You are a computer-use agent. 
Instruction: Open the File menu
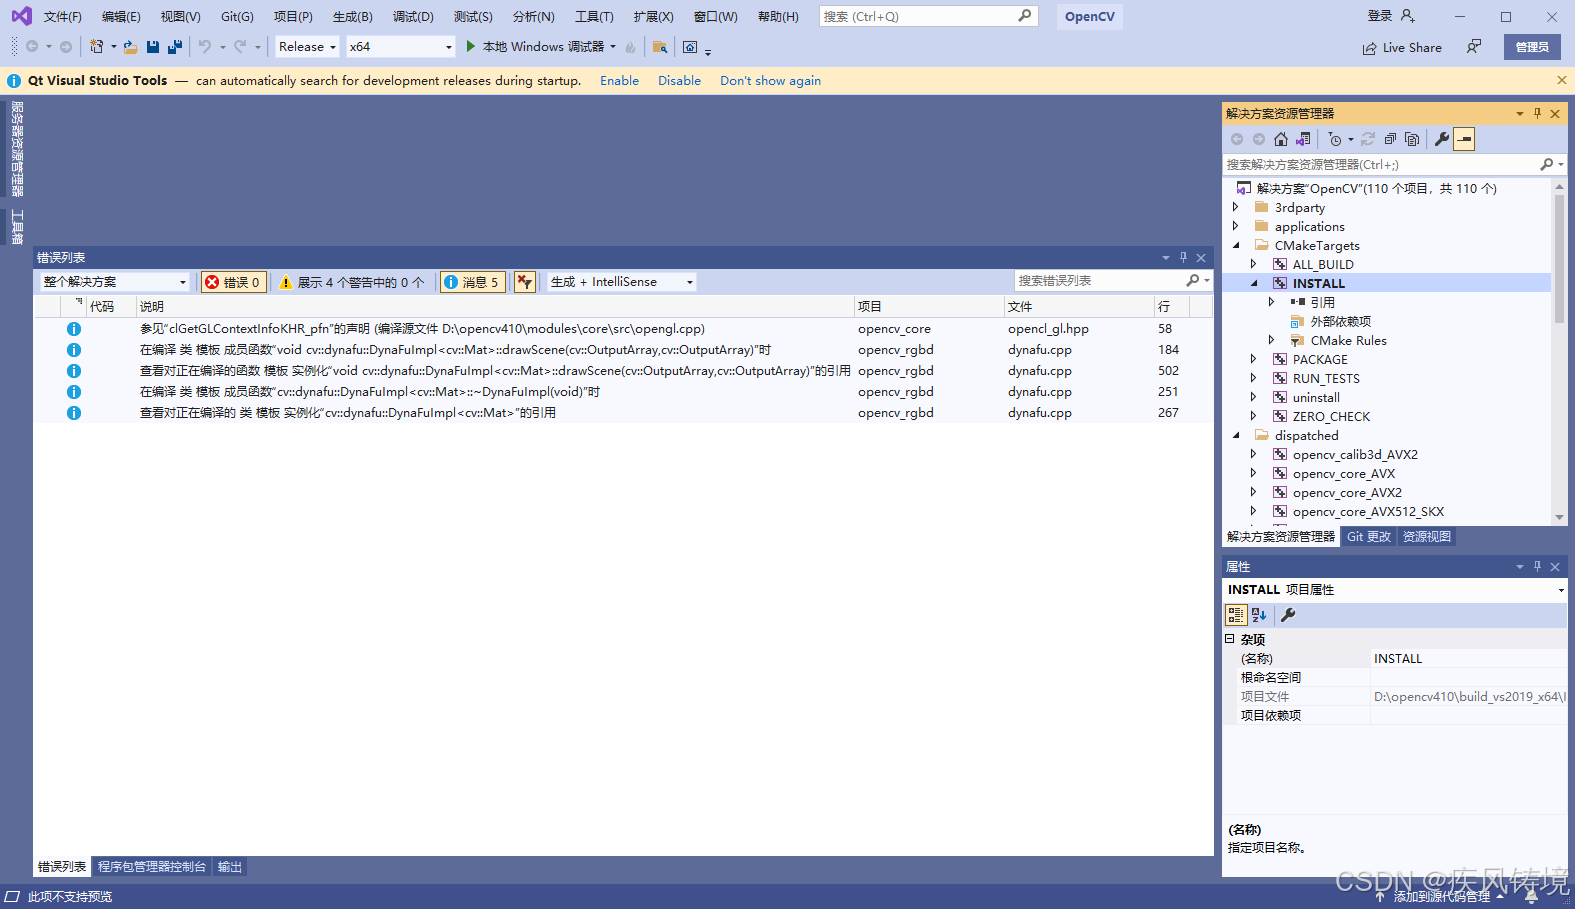click(x=63, y=16)
